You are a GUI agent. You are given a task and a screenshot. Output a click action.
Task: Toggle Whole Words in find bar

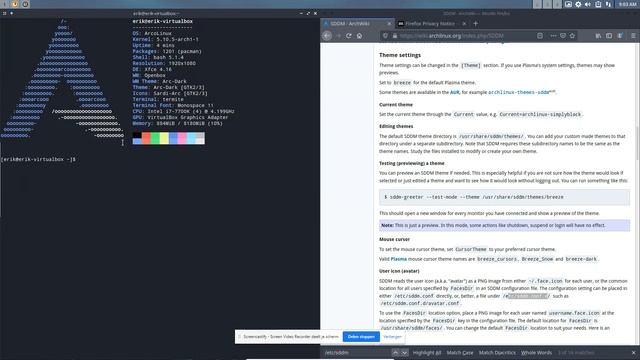click(x=536, y=353)
